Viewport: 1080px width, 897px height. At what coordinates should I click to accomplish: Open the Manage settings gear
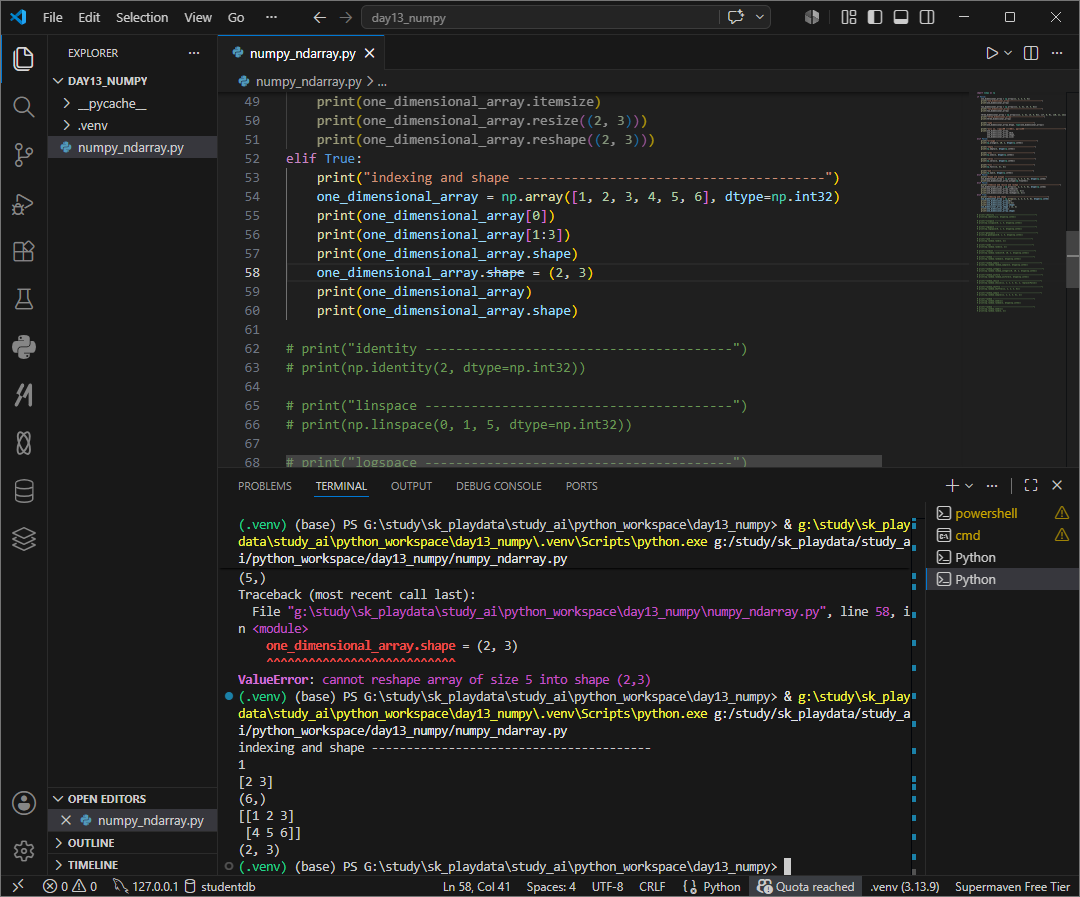click(x=23, y=851)
